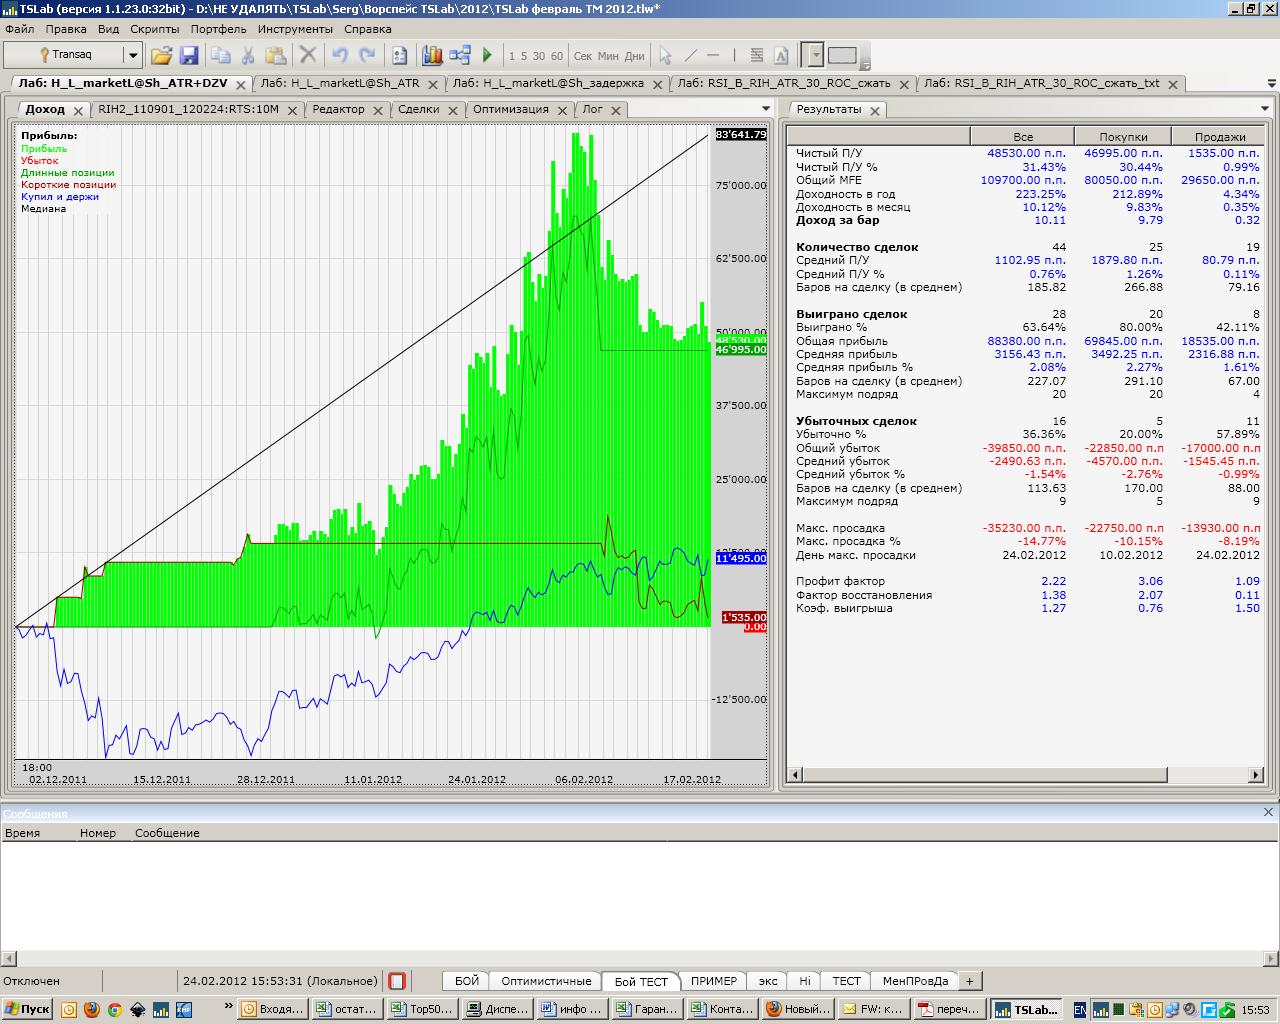Click the script diagram icon in toolbar

460,56
